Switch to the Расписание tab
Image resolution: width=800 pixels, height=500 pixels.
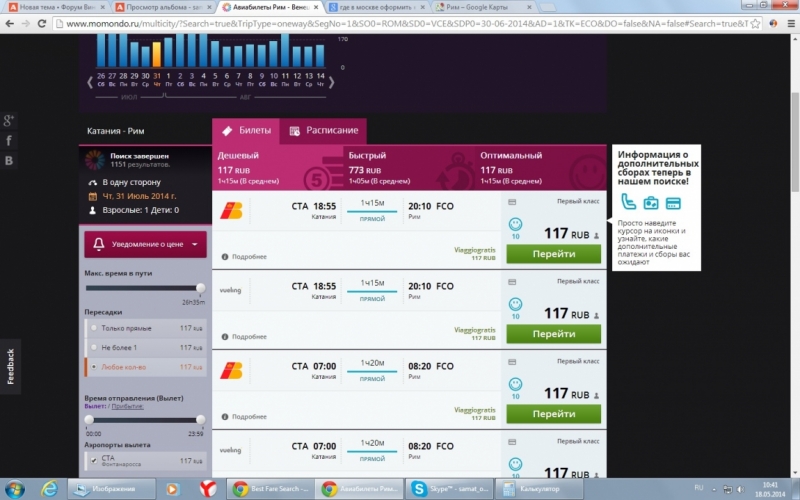click(x=323, y=131)
